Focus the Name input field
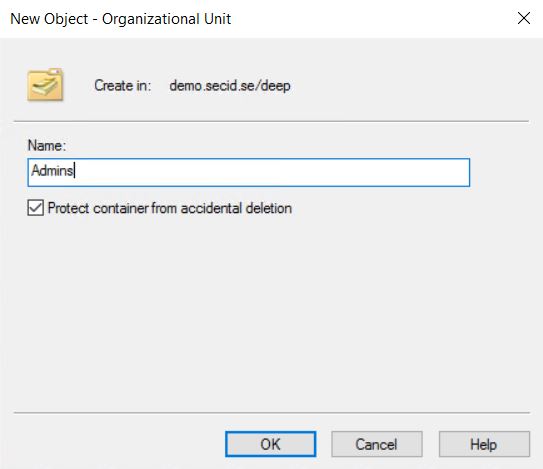Viewport: 543px width, 469px height. pyautogui.click(x=249, y=172)
